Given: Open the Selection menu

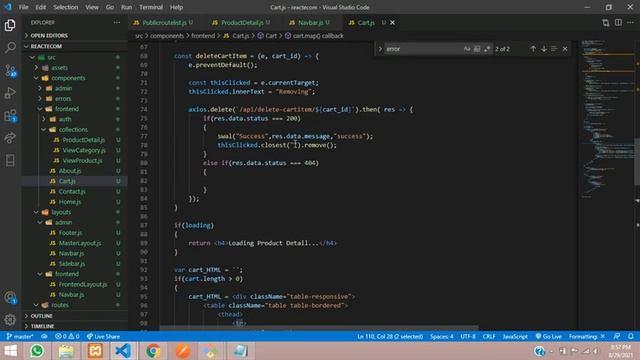Looking at the screenshot, I should (x=65, y=7).
